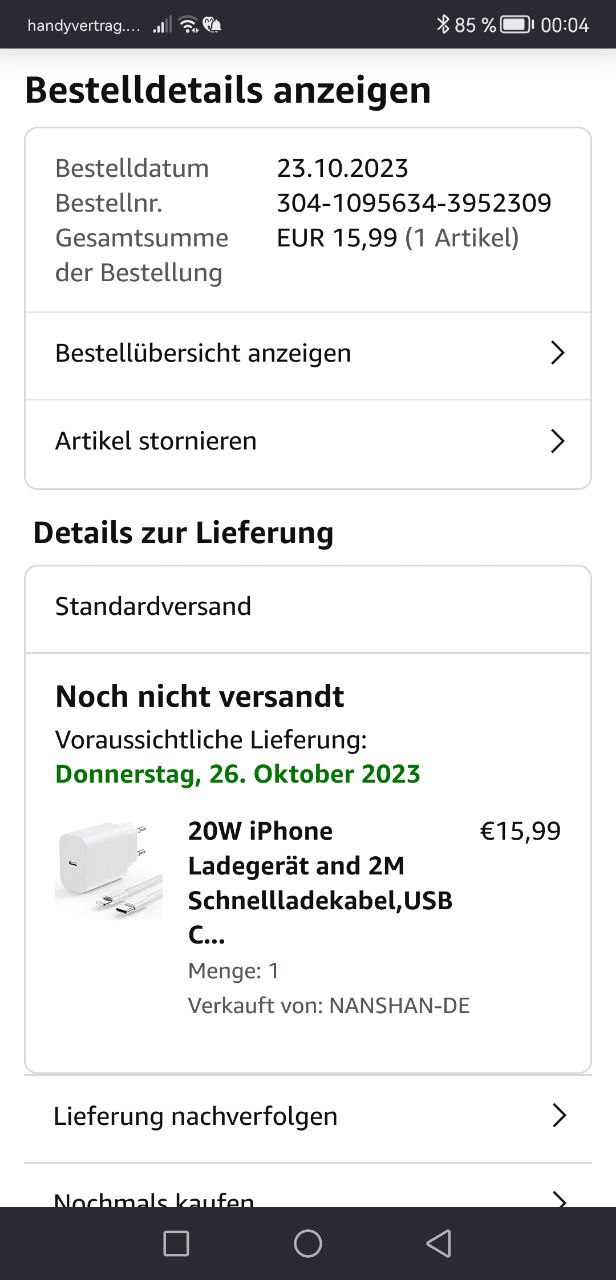Expand the Bestellübersicht anzeigen chevron
This screenshot has height=1280, width=616.
point(558,353)
